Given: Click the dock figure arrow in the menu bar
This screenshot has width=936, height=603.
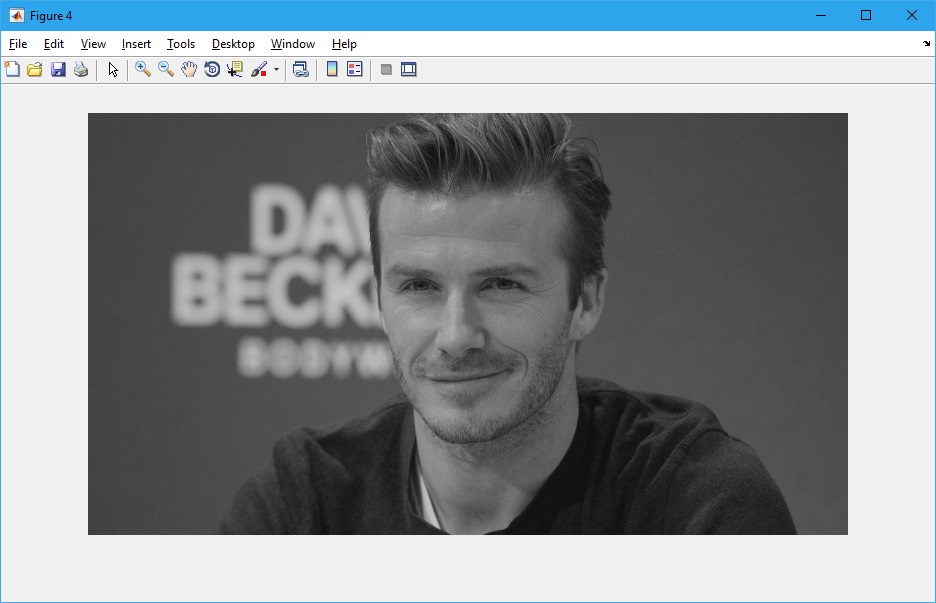Looking at the screenshot, I should click(926, 44).
